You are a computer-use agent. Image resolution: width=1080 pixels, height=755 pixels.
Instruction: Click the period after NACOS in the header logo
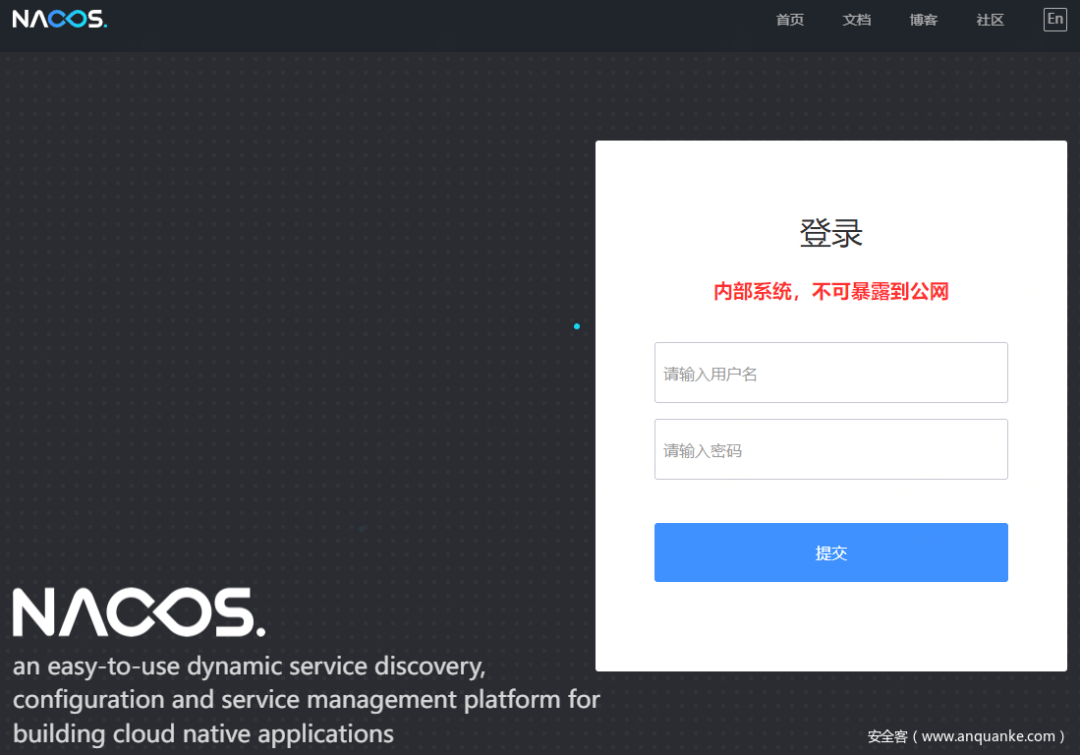[x=103, y=24]
